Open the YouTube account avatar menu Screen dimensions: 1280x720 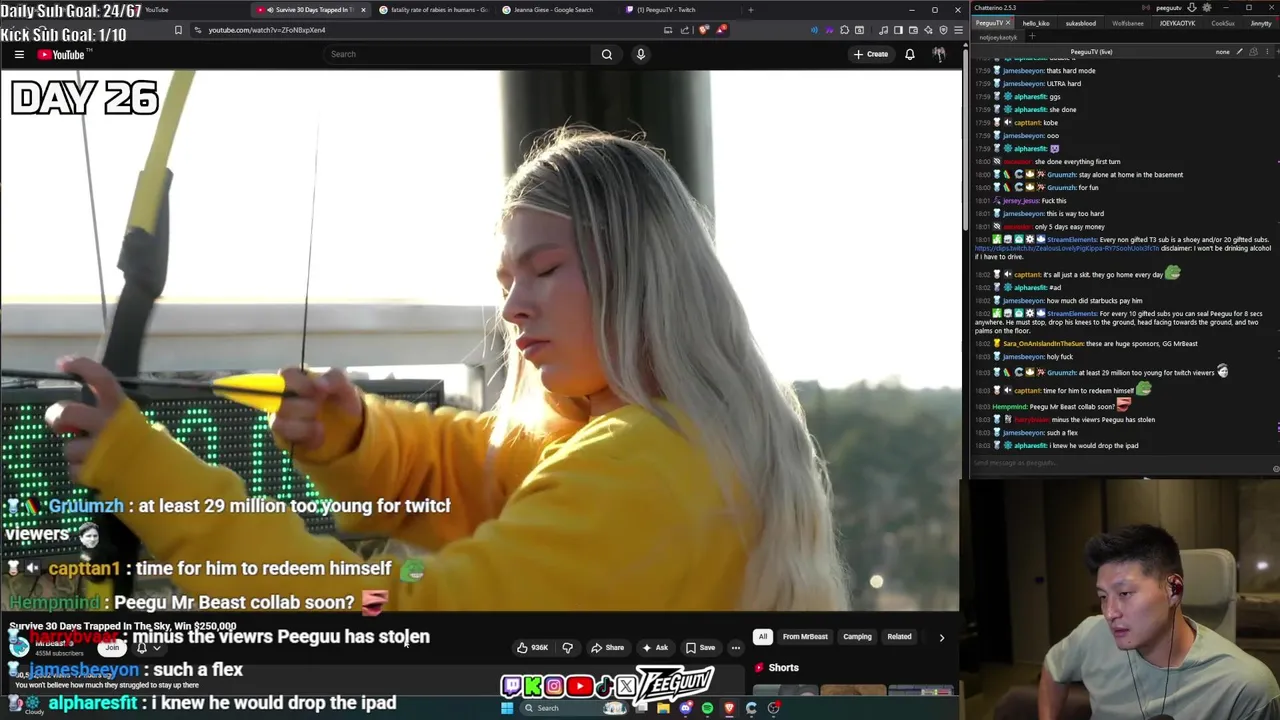[x=939, y=54]
